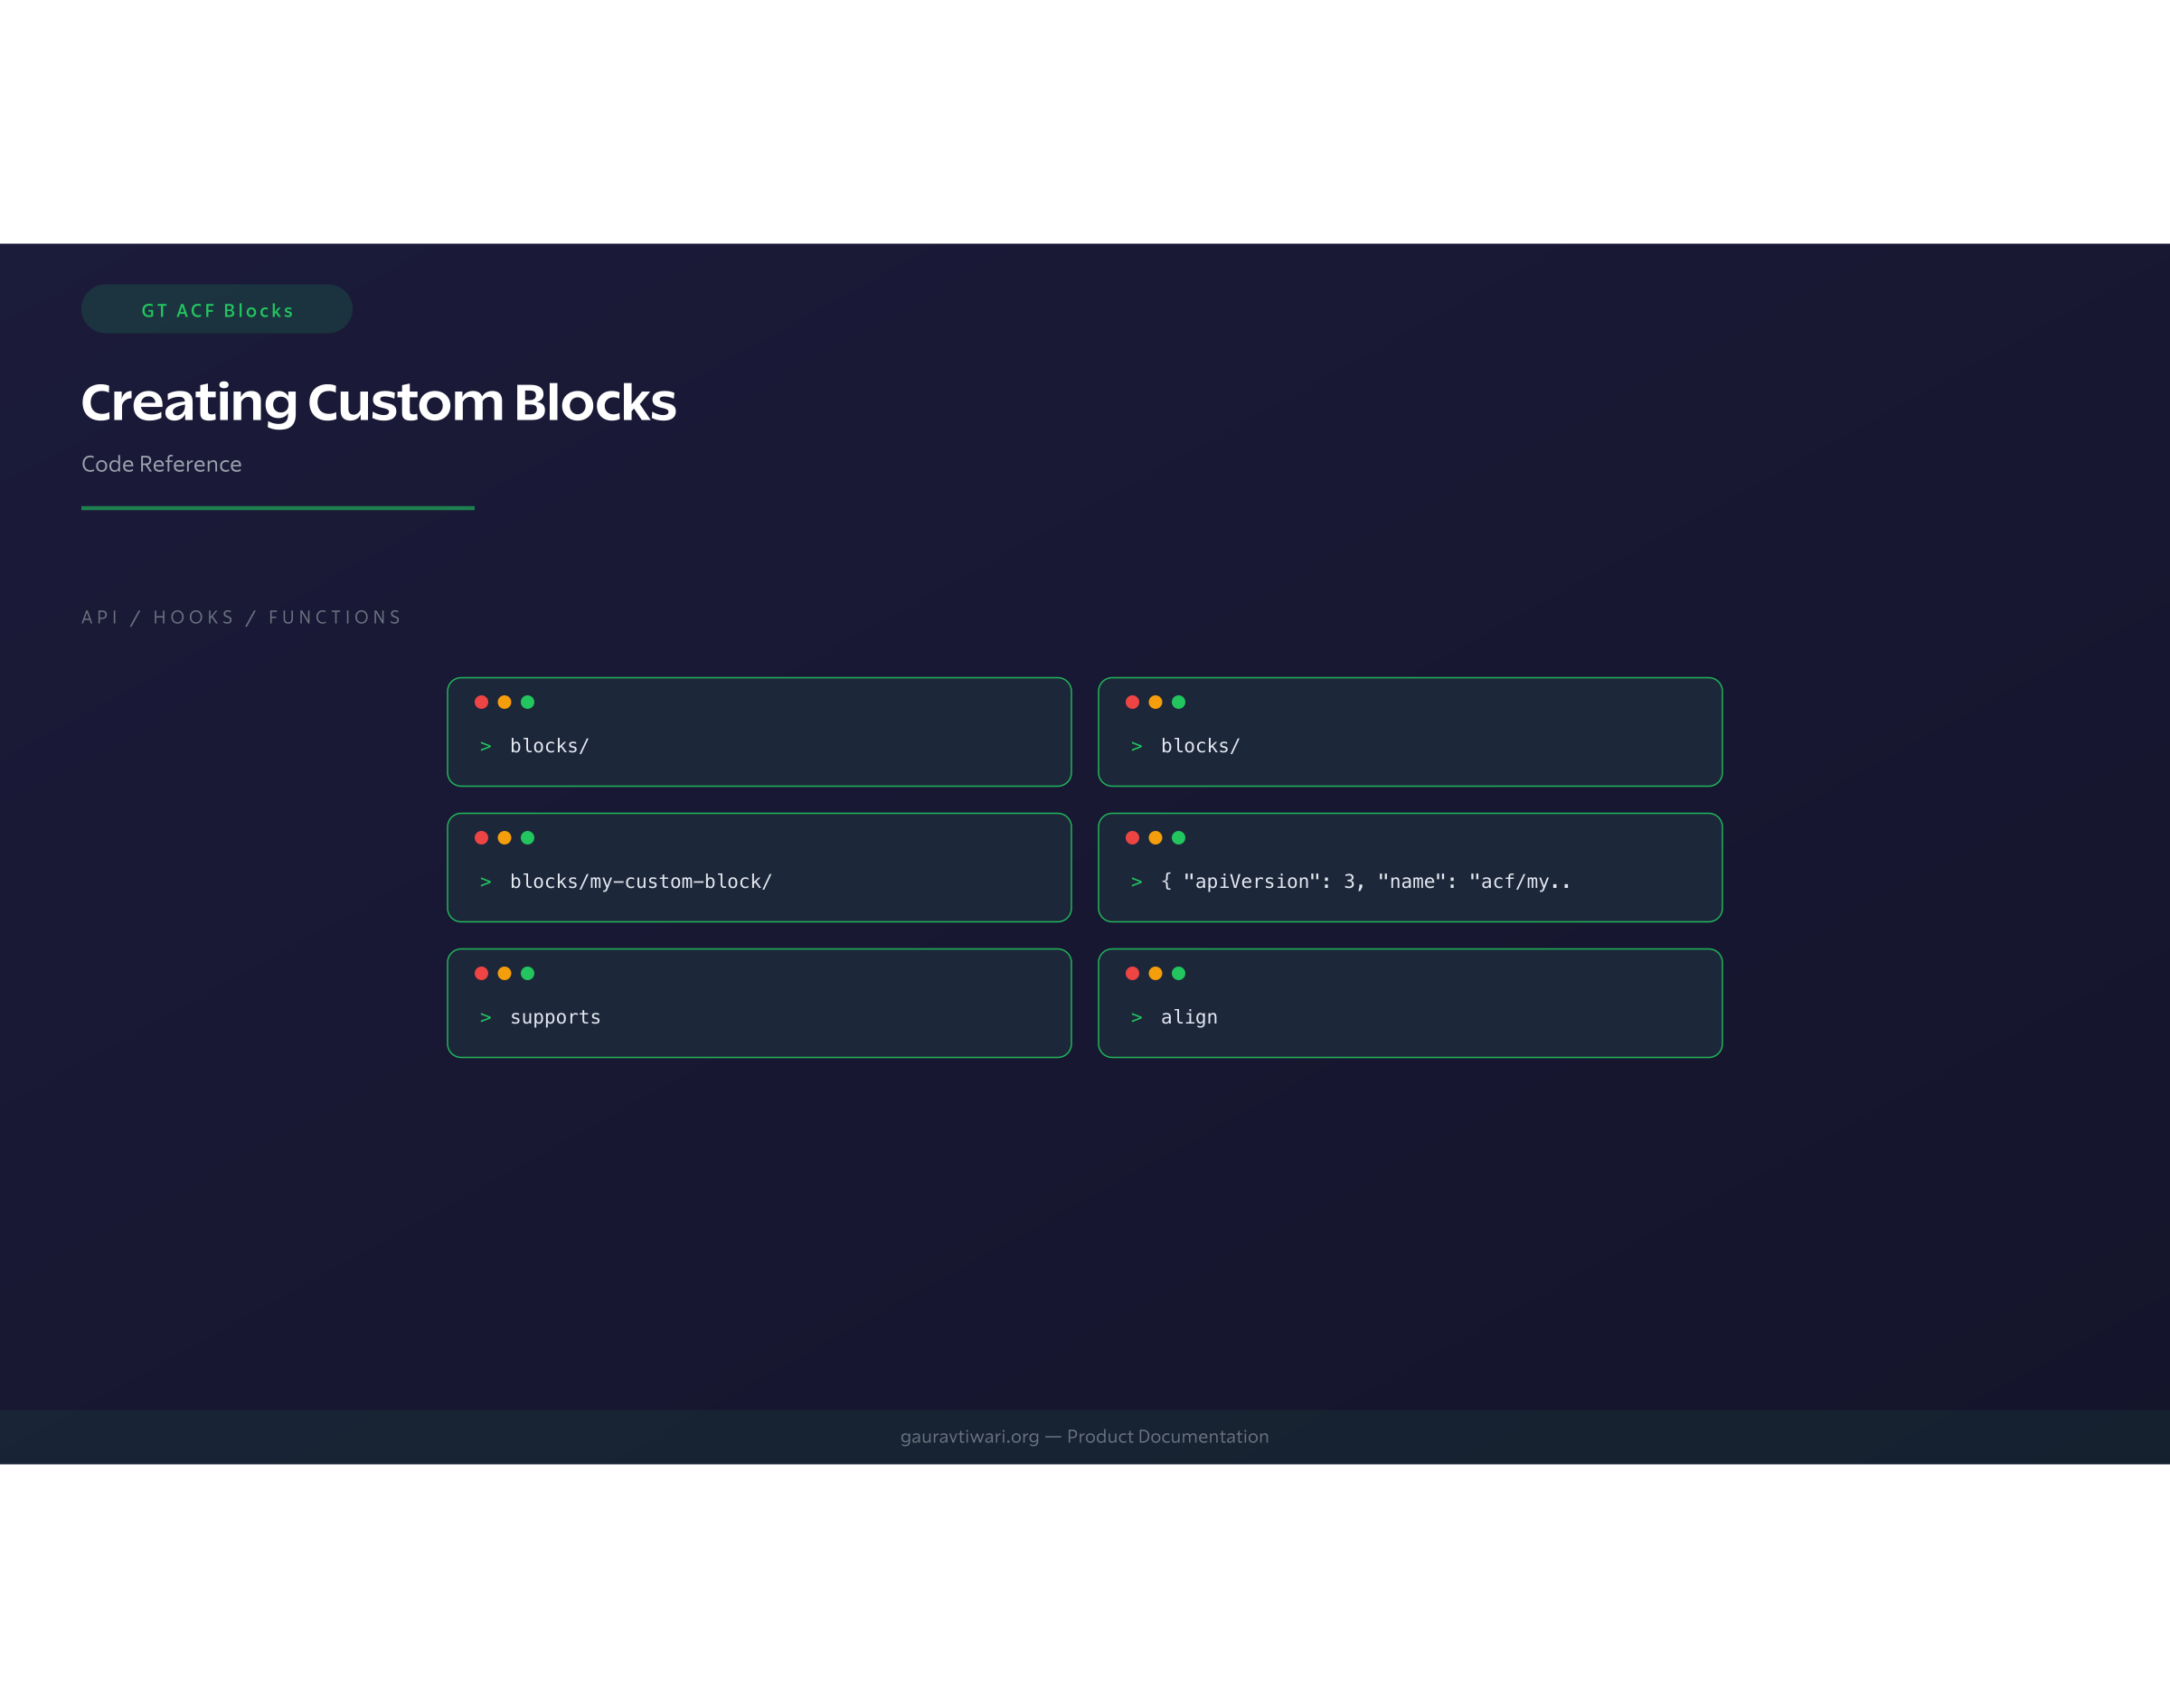The image size is (2170, 1708).
Task: Click the yellow dot on the right blocks/ terminal
Action: click(x=1156, y=702)
